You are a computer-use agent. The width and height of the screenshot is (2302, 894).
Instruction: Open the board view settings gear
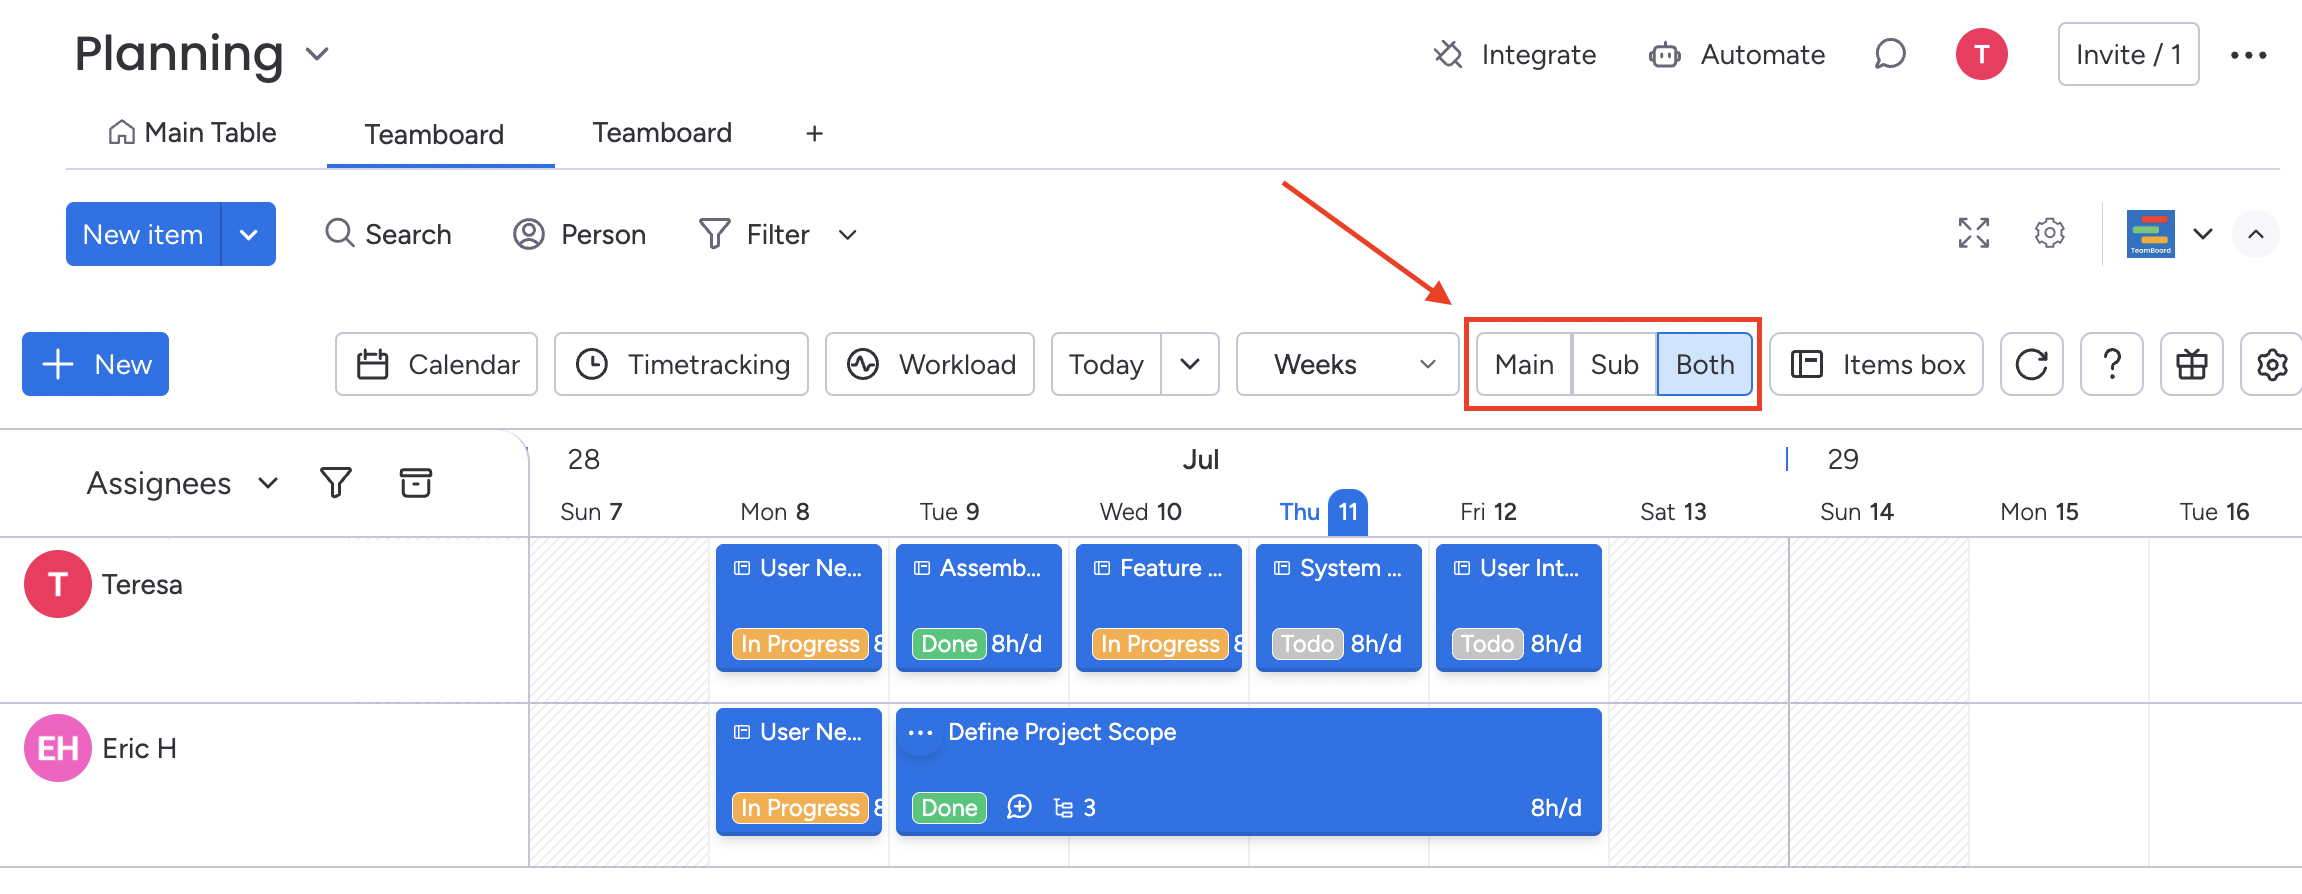point(2049,233)
